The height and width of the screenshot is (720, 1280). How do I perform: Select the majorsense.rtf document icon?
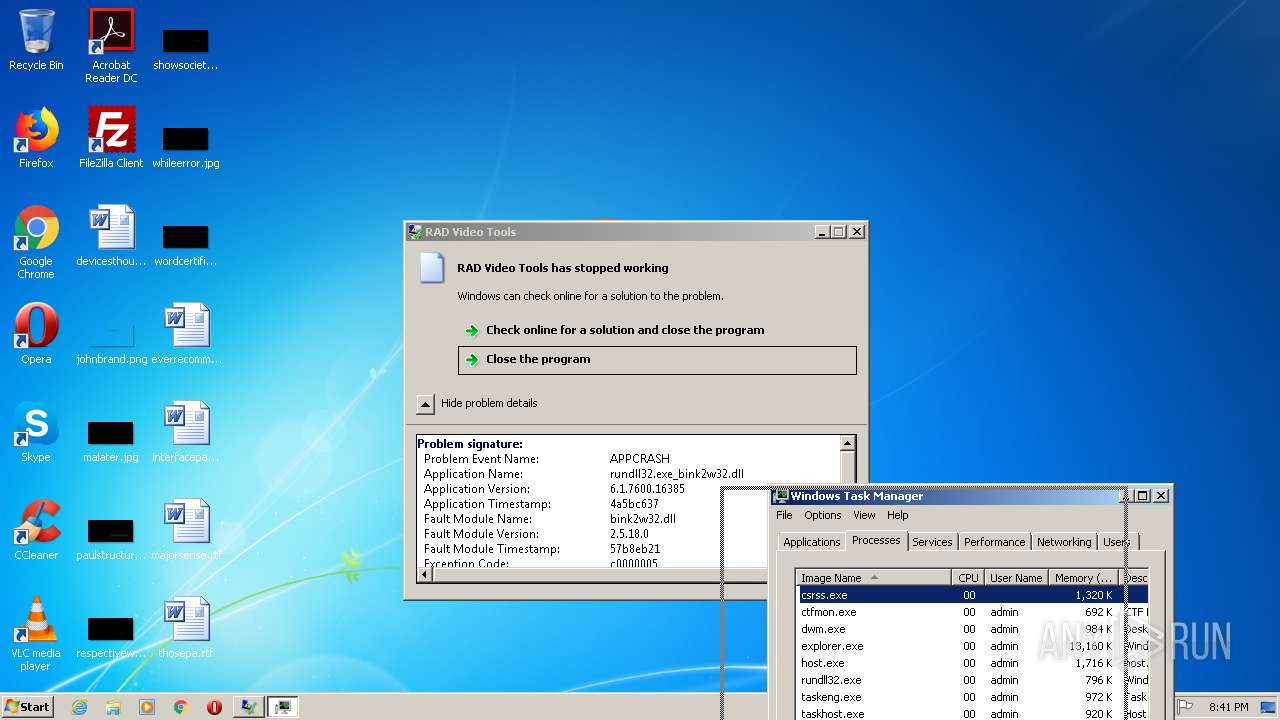(x=186, y=530)
